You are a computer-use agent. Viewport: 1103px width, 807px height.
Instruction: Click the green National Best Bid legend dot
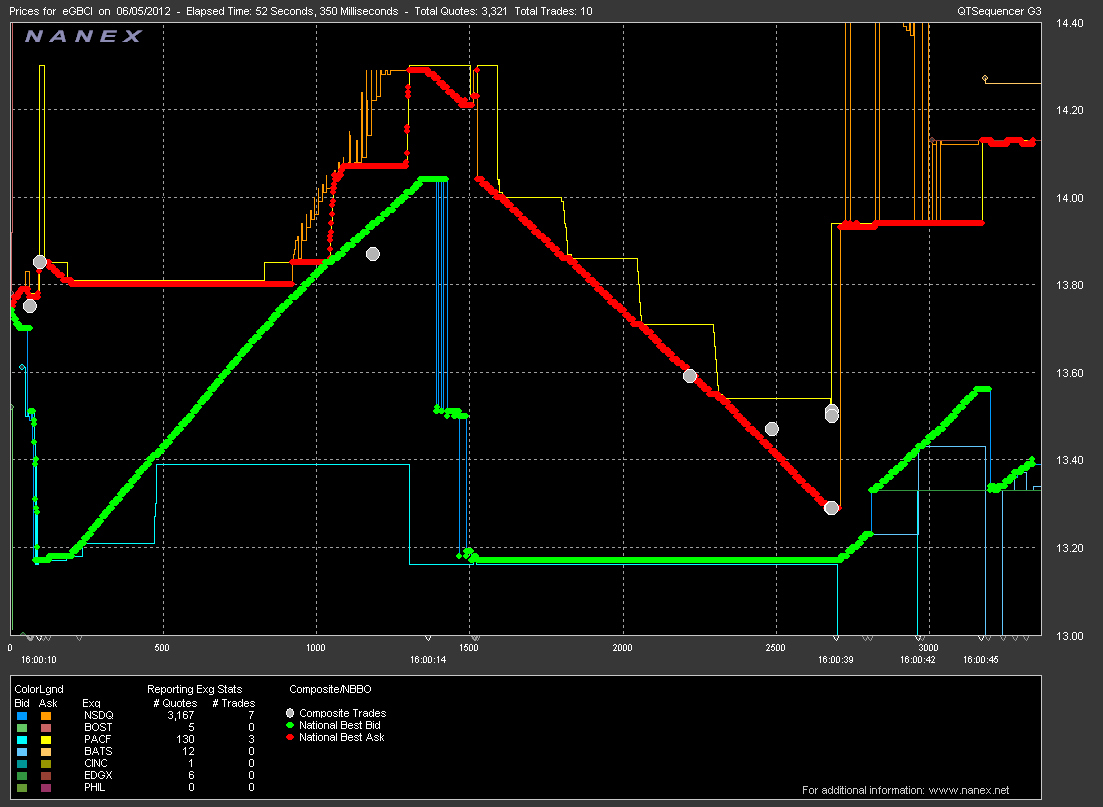[x=290, y=725]
